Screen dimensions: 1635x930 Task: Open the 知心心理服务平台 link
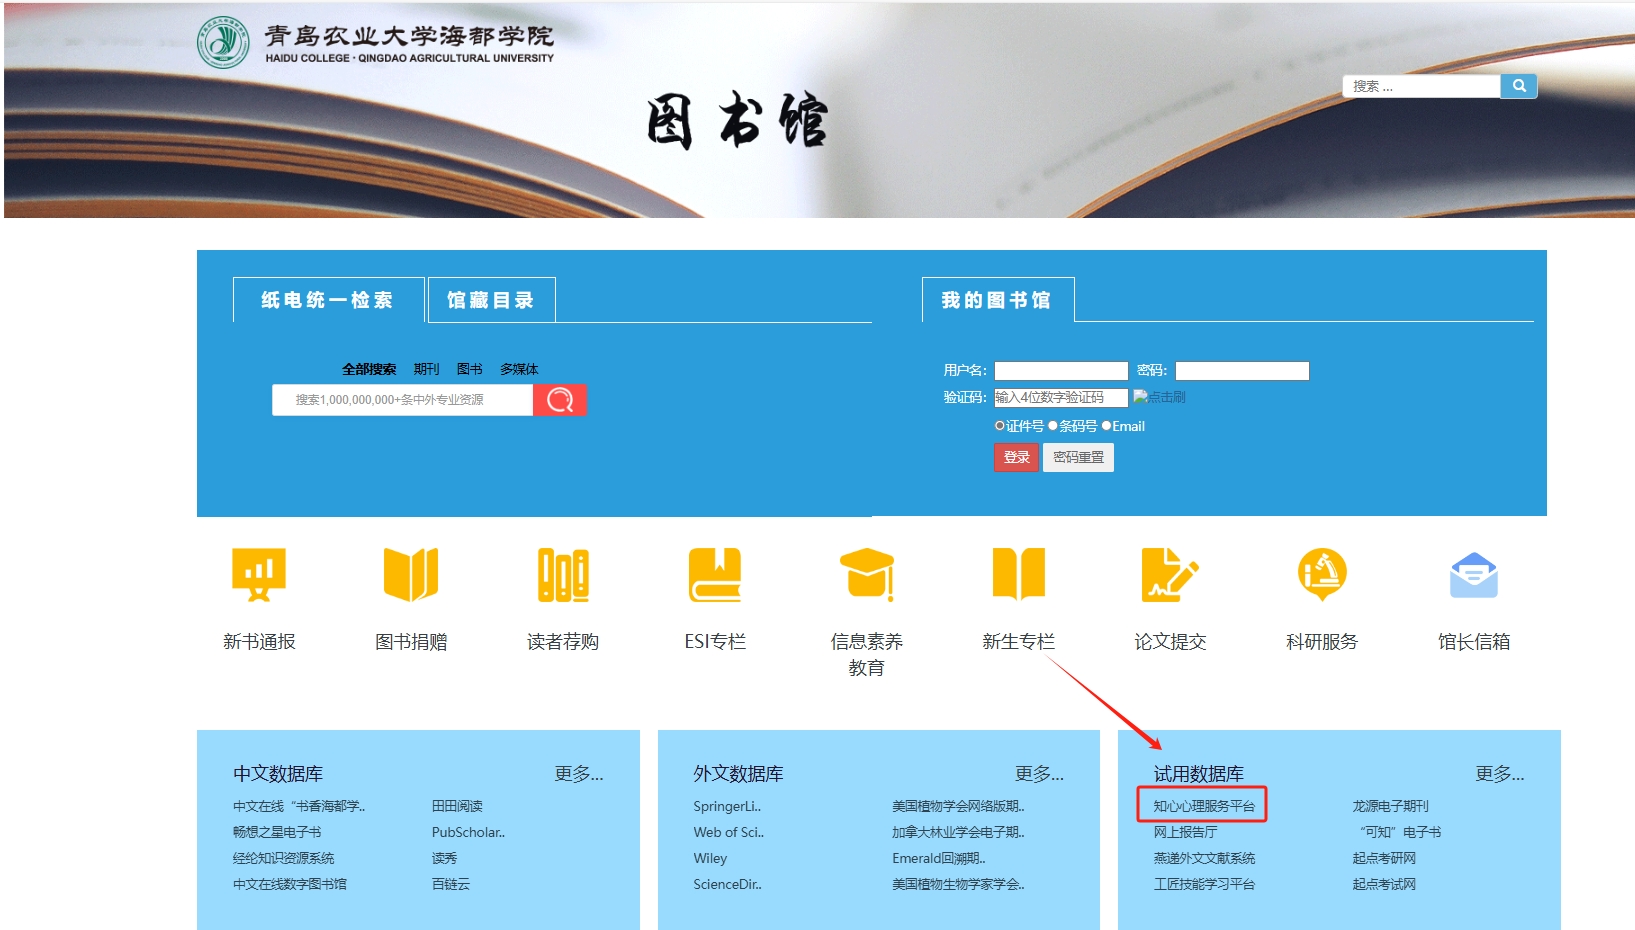[1203, 806]
